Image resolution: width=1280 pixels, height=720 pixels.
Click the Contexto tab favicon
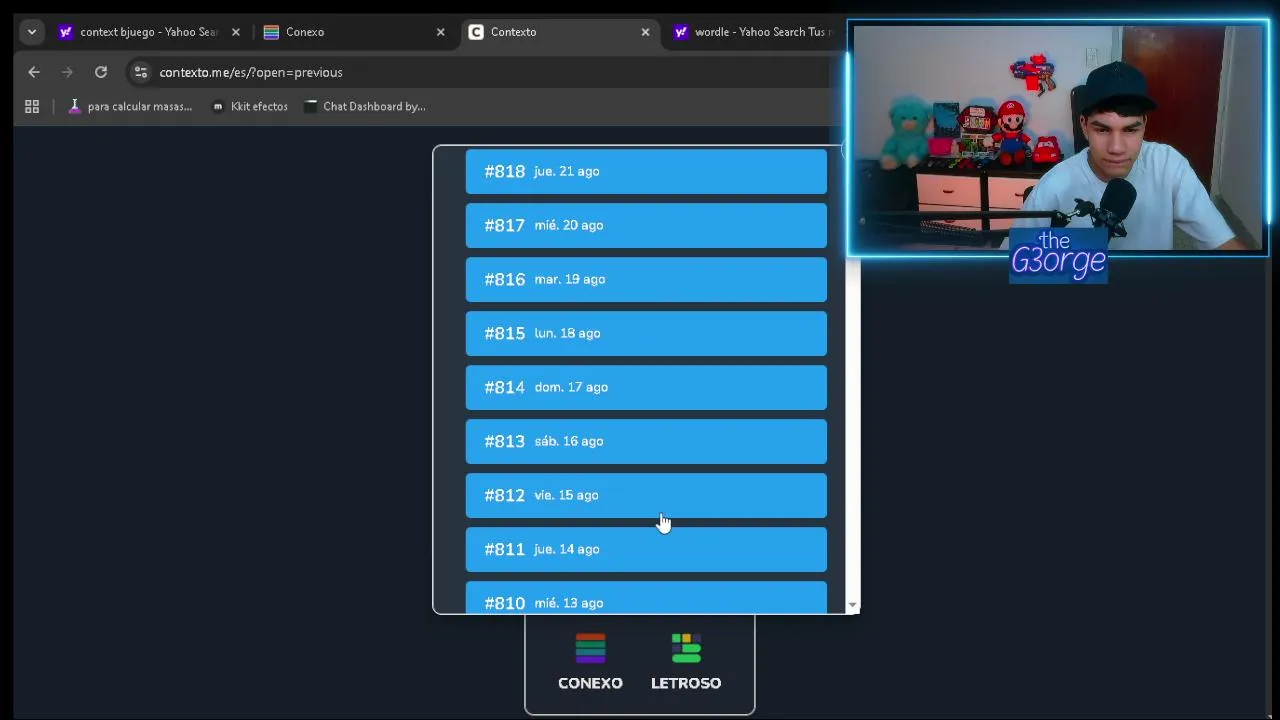pyautogui.click(x=476, y=32)
